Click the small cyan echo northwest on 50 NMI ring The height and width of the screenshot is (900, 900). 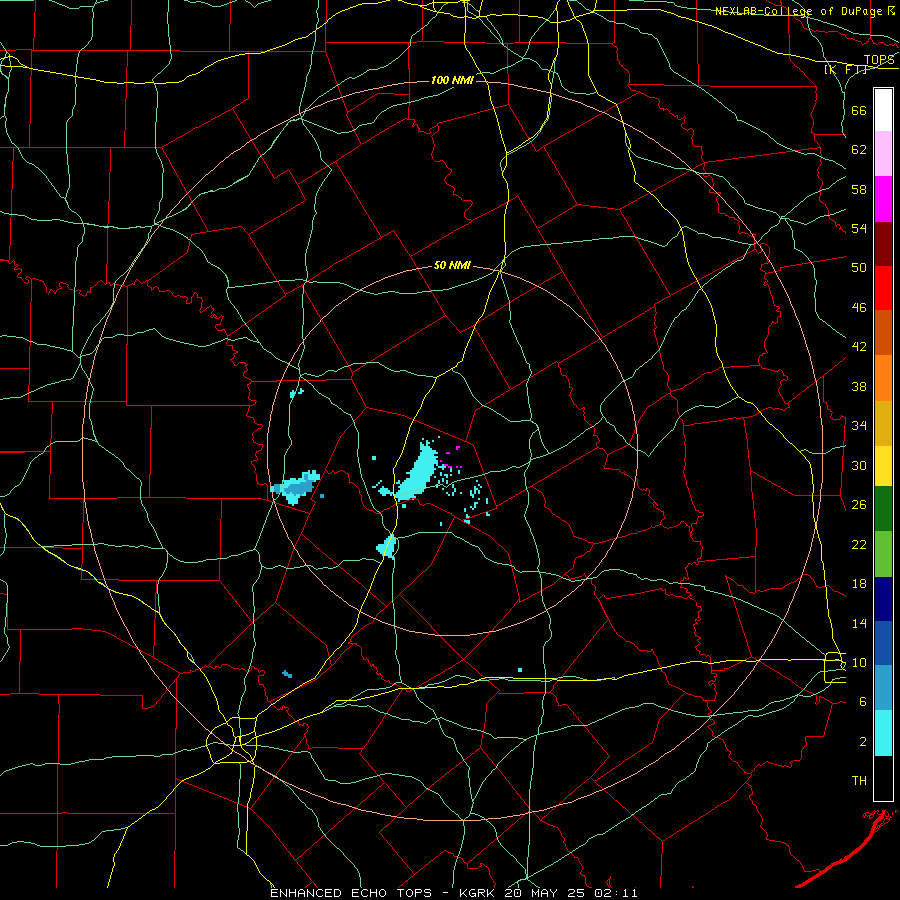tap(296, 393)
